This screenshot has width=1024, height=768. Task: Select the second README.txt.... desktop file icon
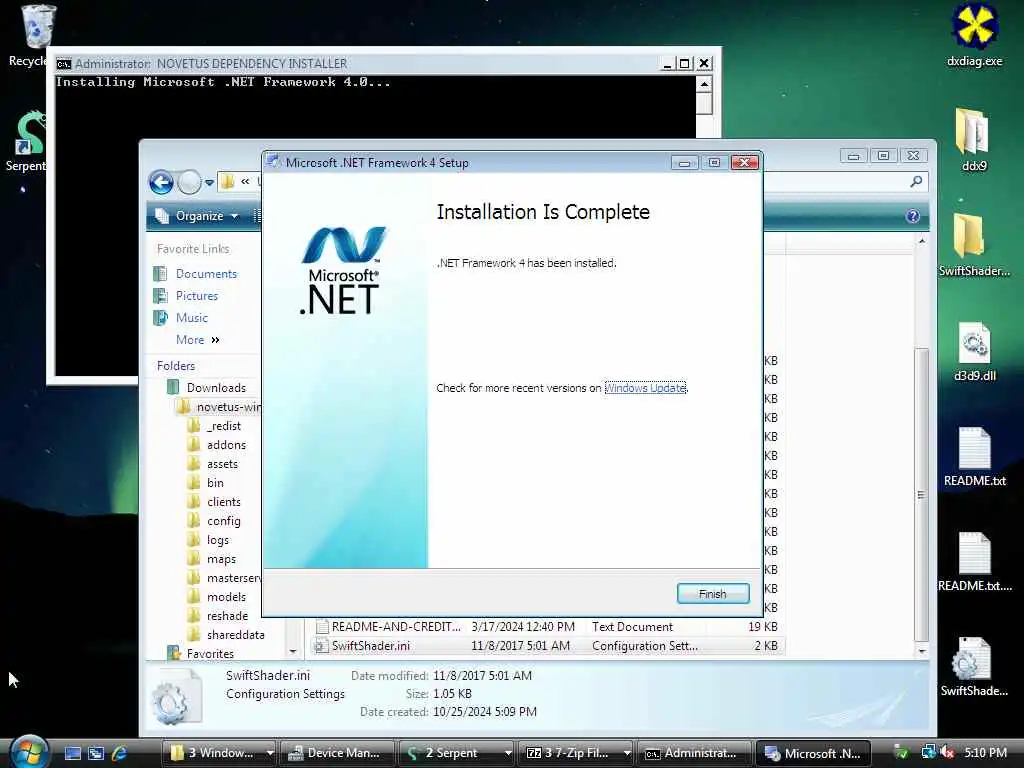974,562
